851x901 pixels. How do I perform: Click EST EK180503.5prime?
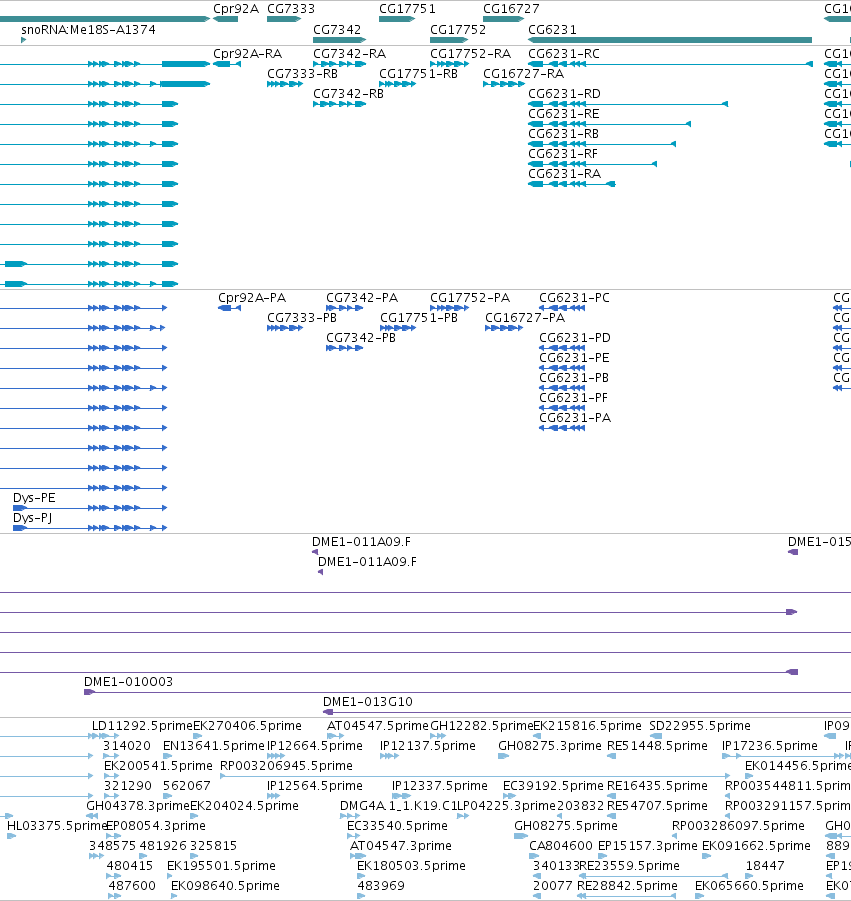(x=411, y=865)
